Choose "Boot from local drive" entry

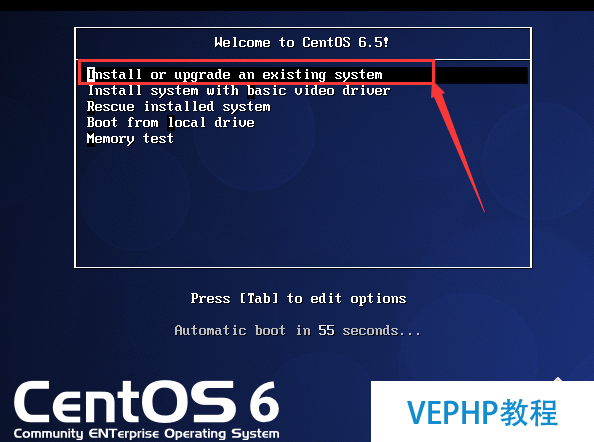tap(170, 122)
